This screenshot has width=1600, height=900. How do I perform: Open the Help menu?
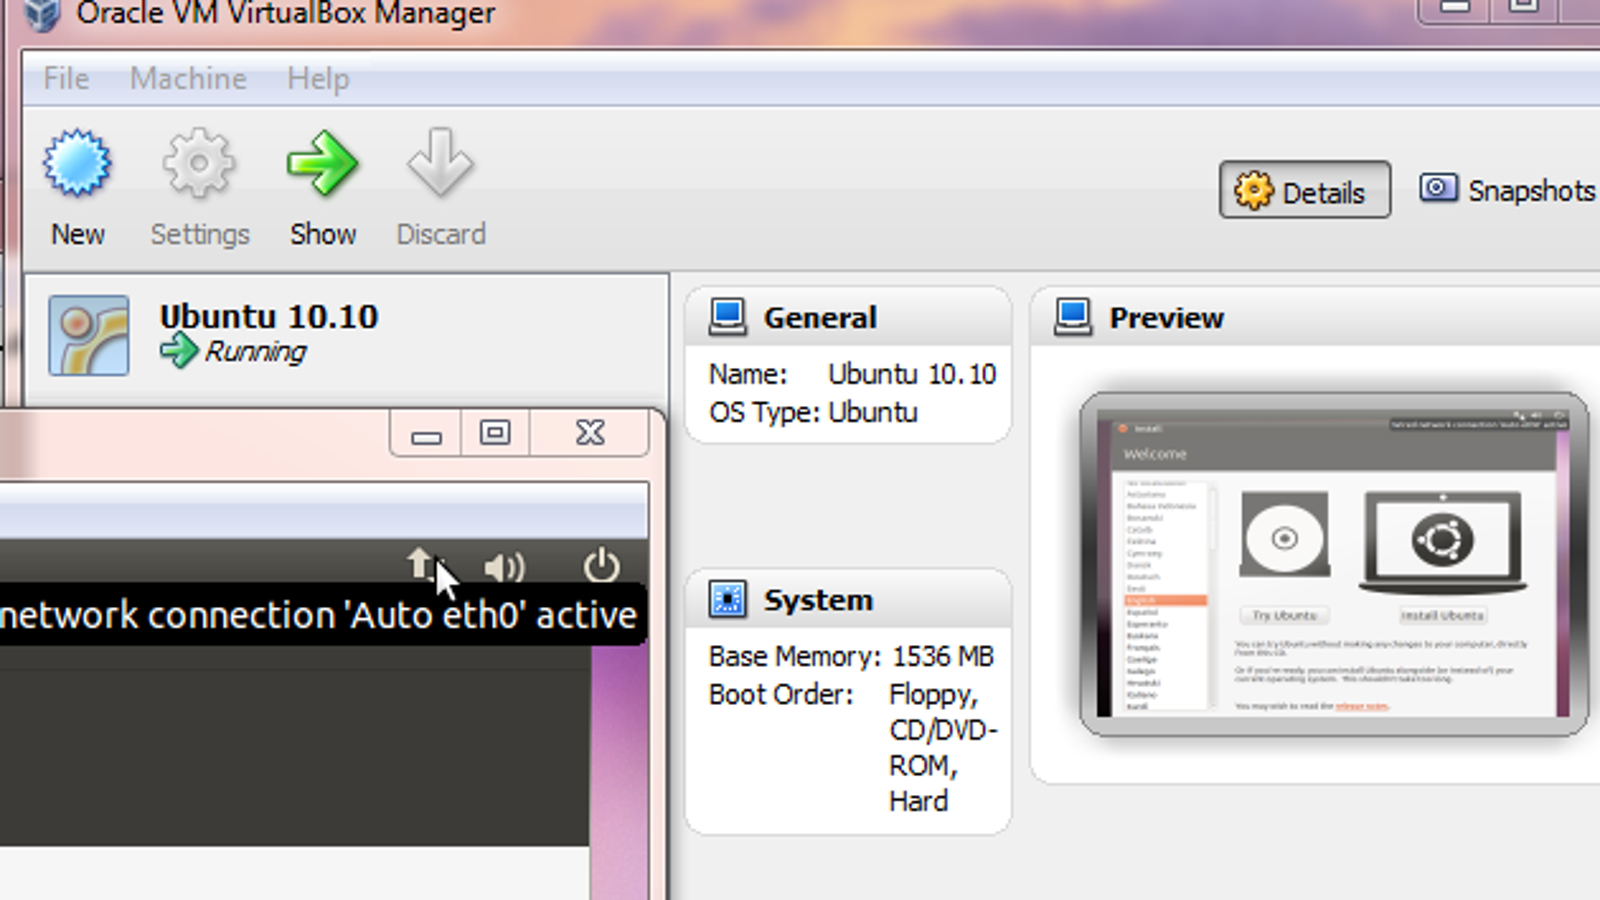(x=318, y=78)
